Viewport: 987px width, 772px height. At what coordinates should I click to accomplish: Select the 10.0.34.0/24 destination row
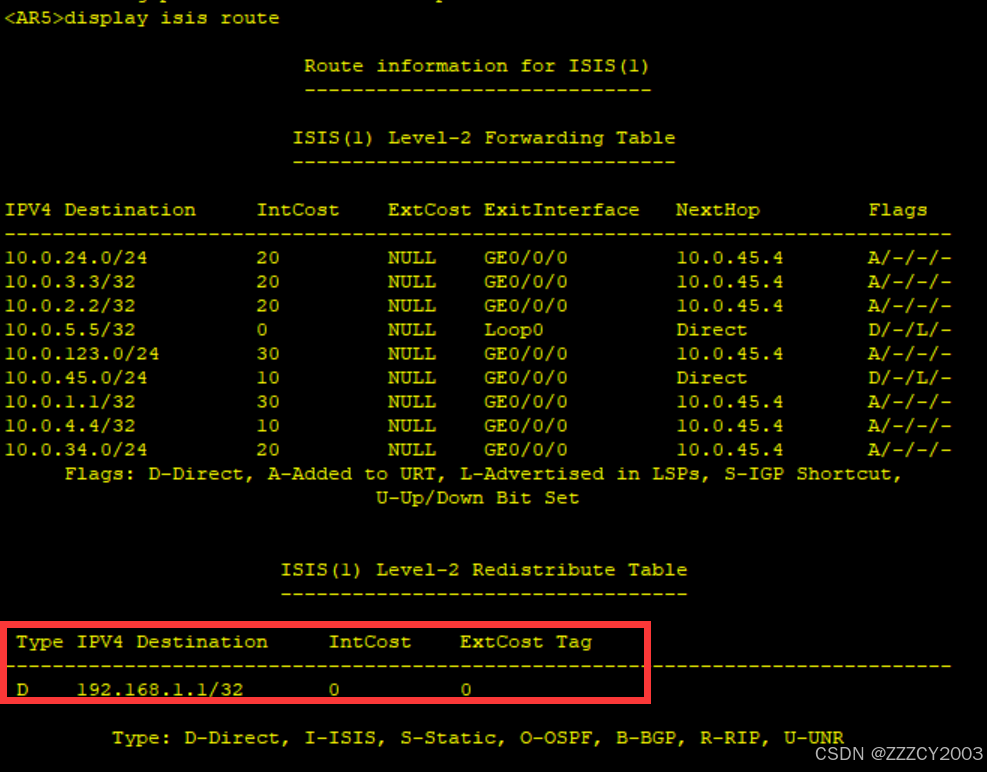[76, 450]
